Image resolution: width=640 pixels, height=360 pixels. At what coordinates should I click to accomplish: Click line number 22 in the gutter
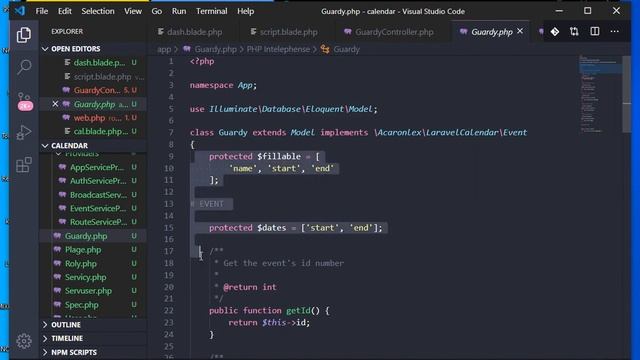click(169, 311)
